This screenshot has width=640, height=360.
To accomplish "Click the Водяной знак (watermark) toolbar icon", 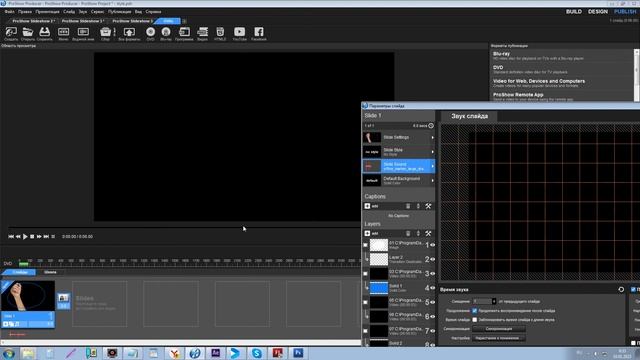I will click(83, 32).
